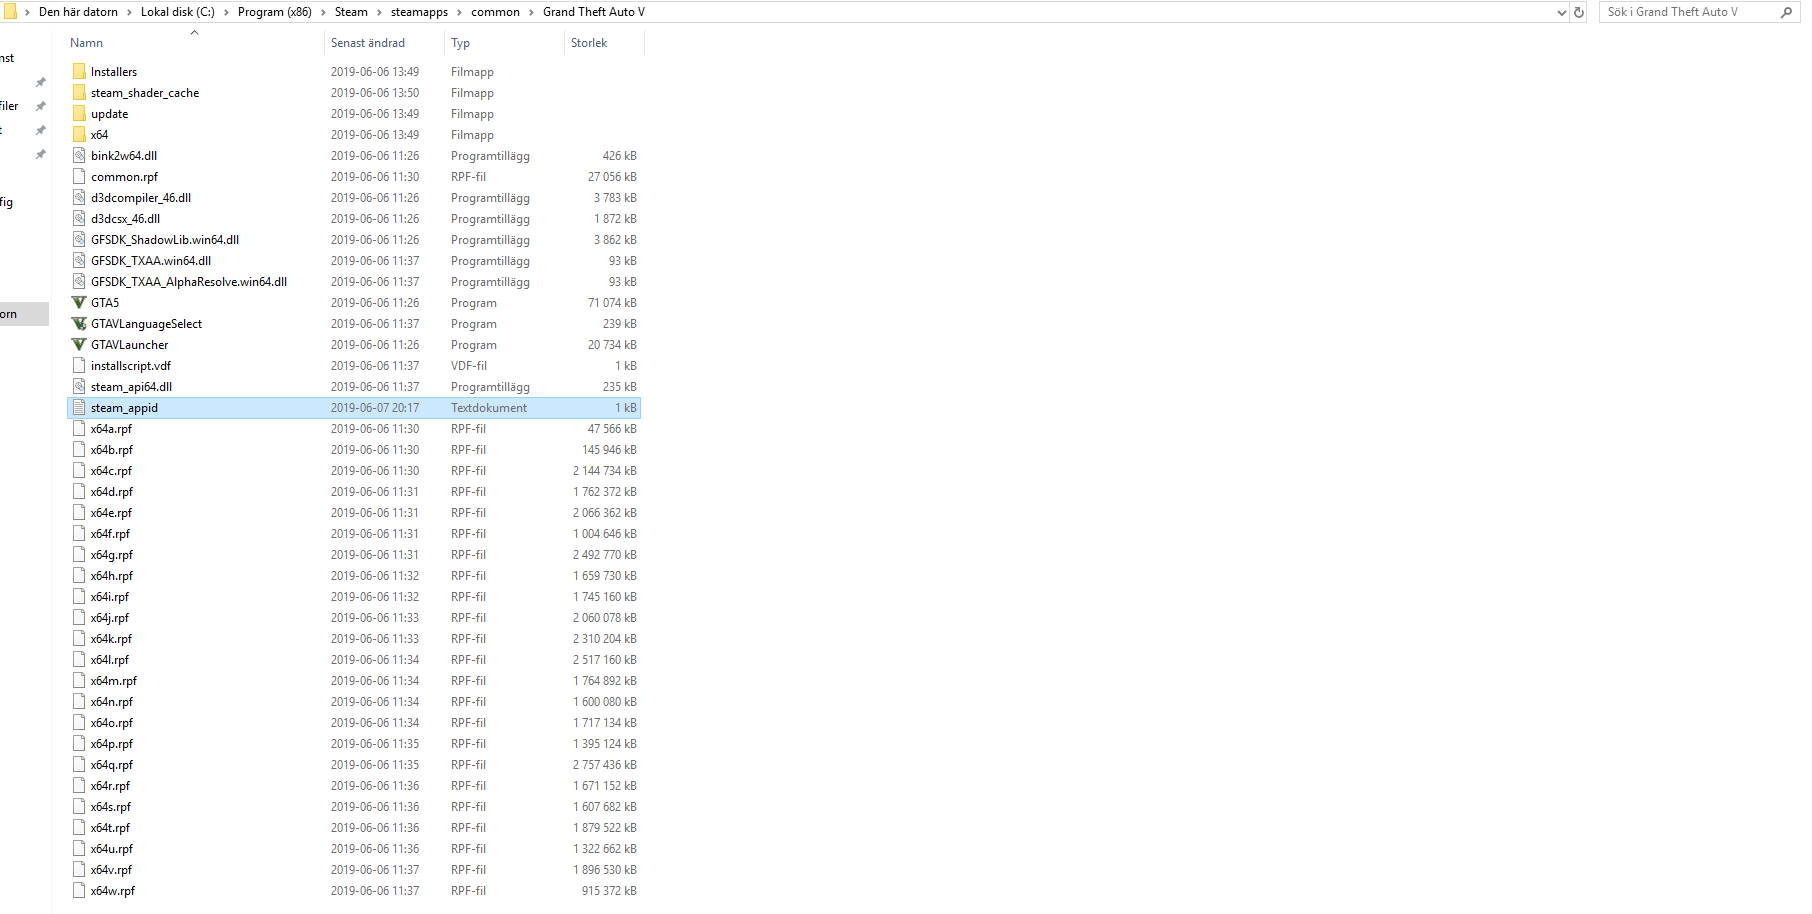Click the d3dcompiler_46.dll file icon
This screenshot has height=914, width=1812.
click(79, 198)
